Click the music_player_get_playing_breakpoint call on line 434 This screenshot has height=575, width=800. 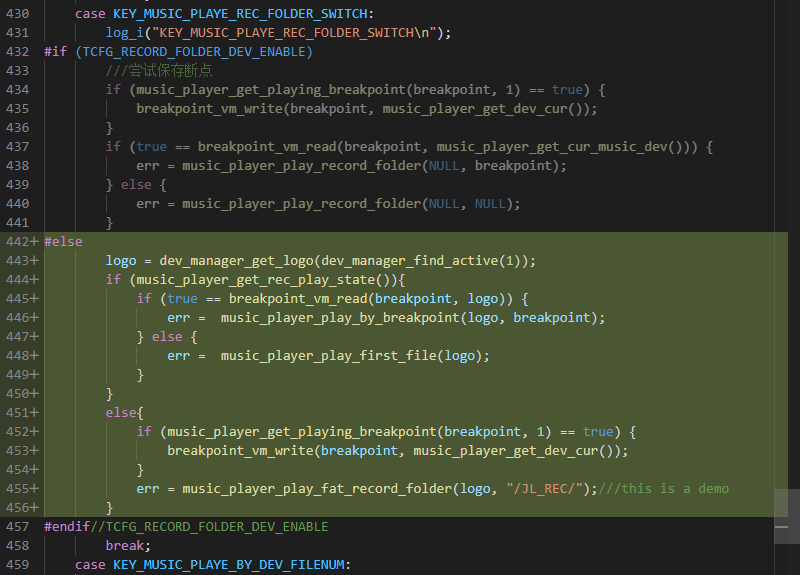point(270,90)
